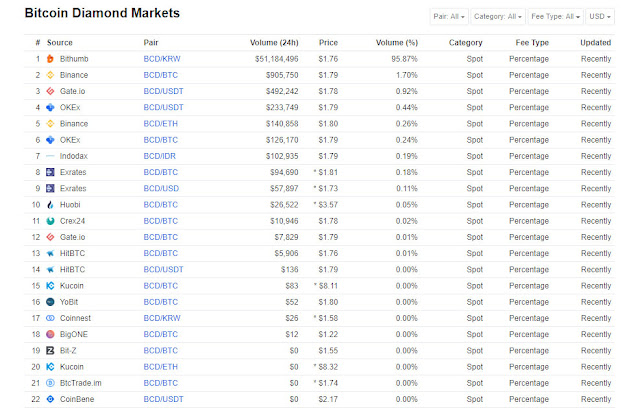Click the CoinBene exchange icon
Screen dimensions: 640x413
[x=50, y=399]
